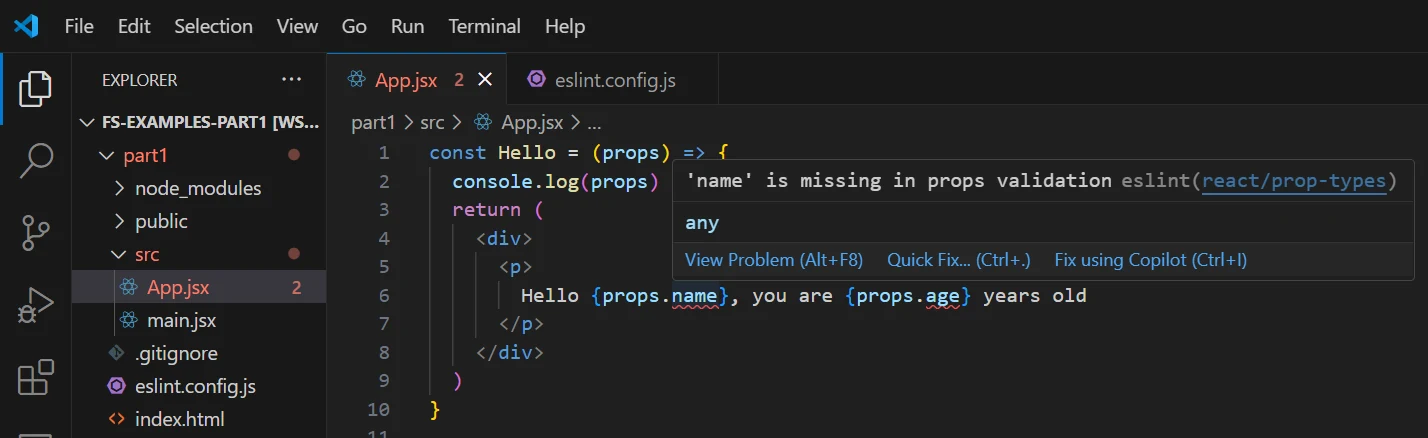Click the return keyword on line 3

pos(486,210)
